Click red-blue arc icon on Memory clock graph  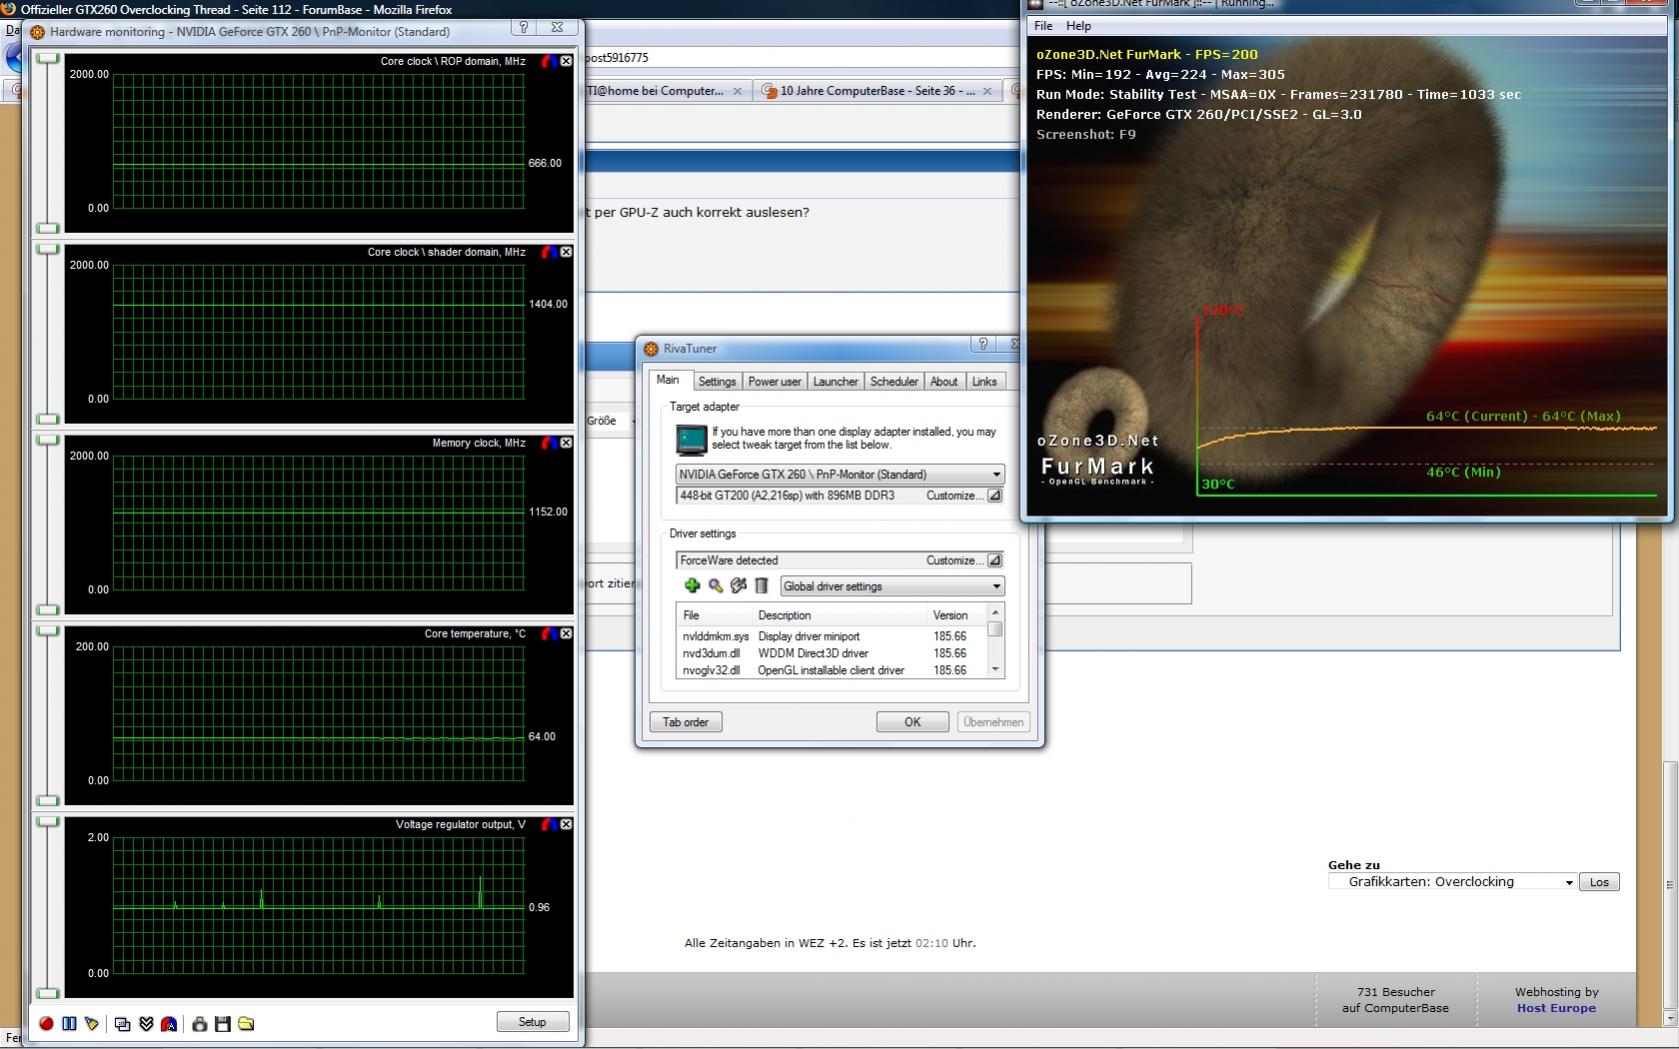coord(548,443)
